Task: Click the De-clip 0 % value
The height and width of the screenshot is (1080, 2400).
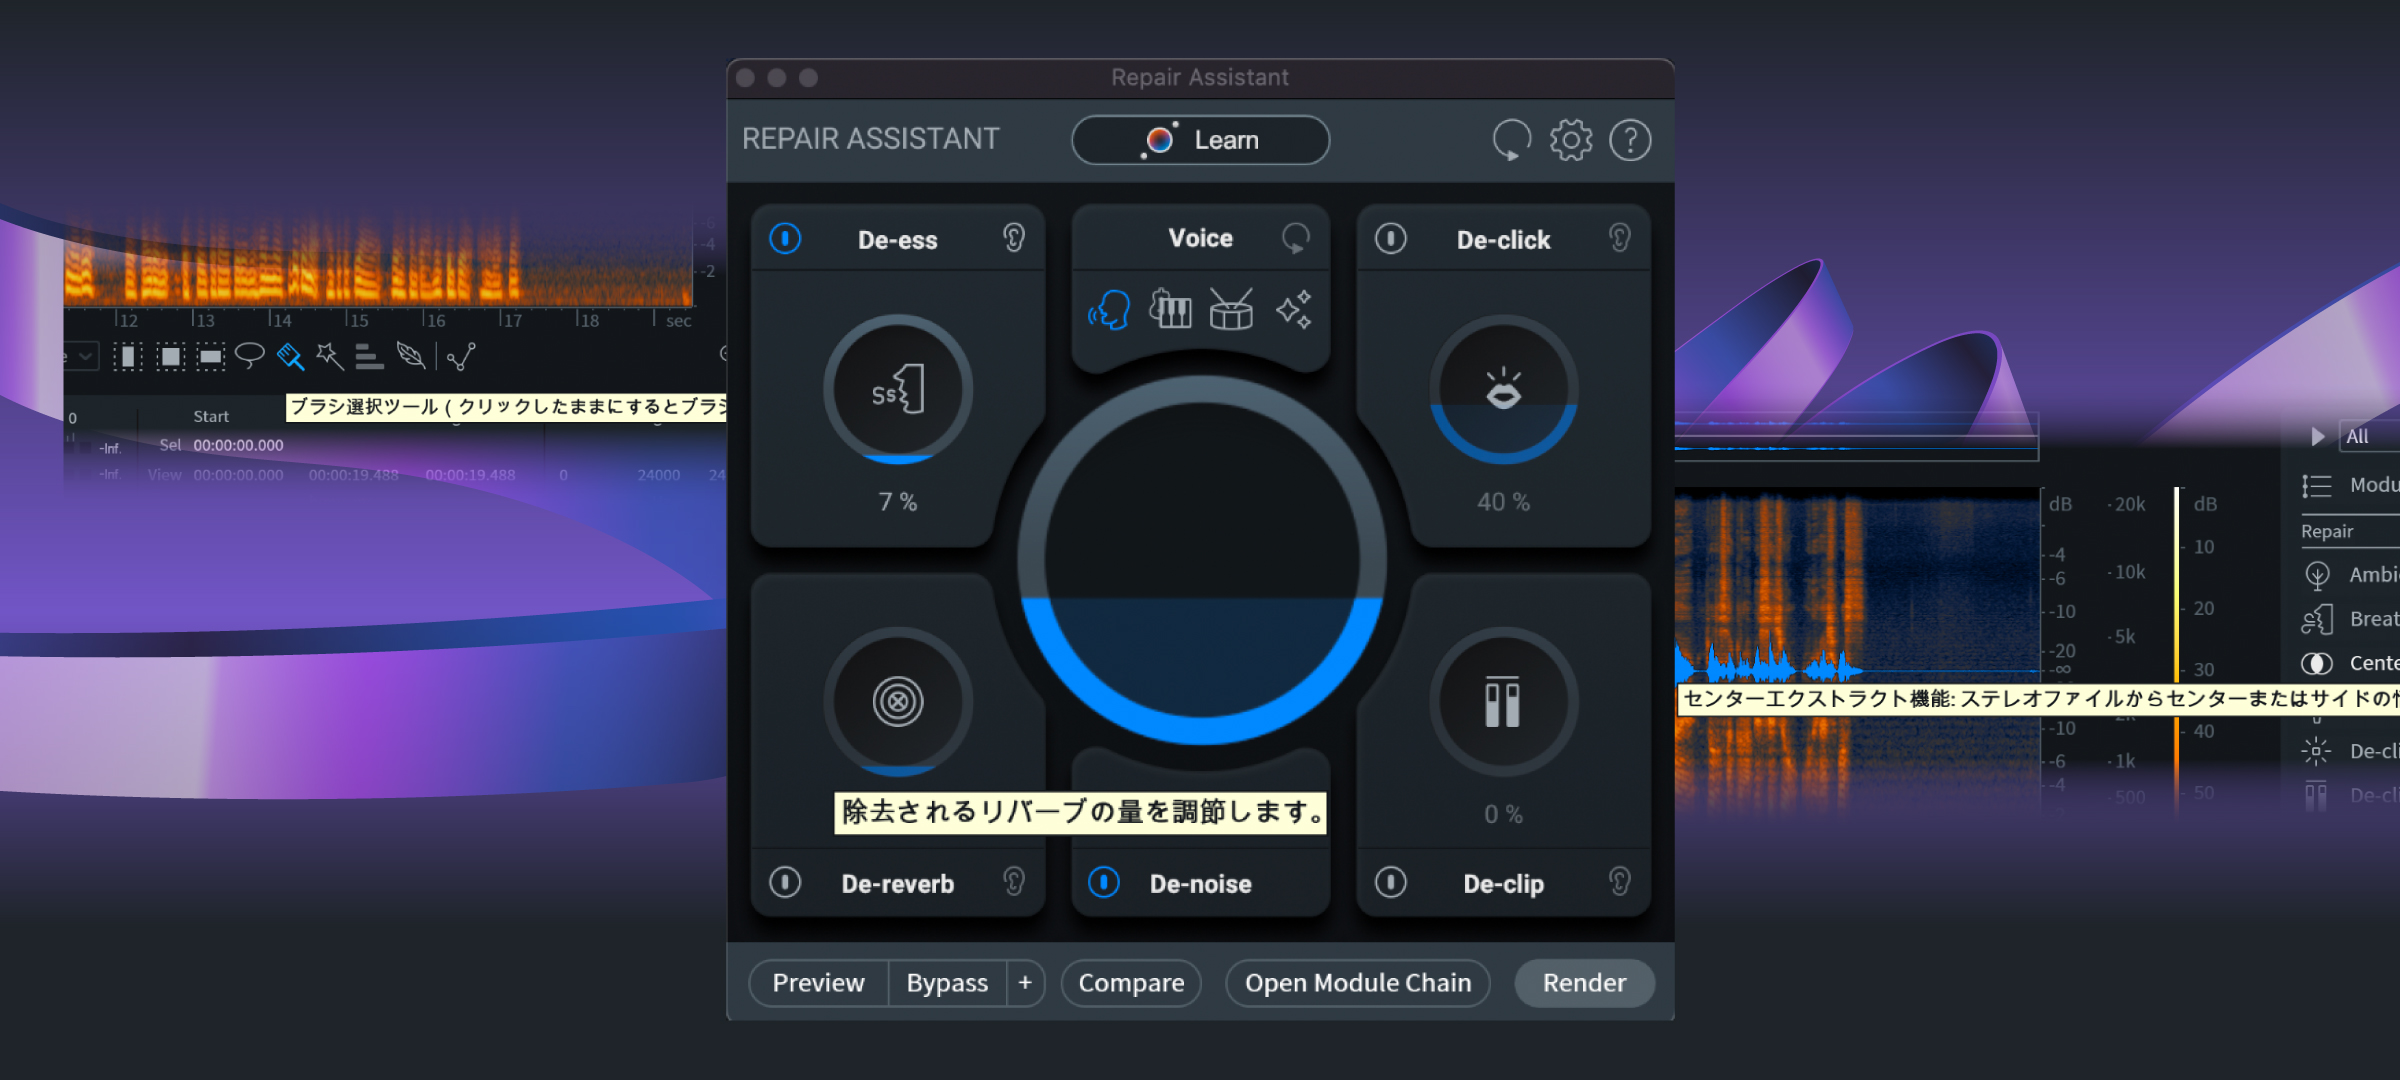Action: 1503,814
